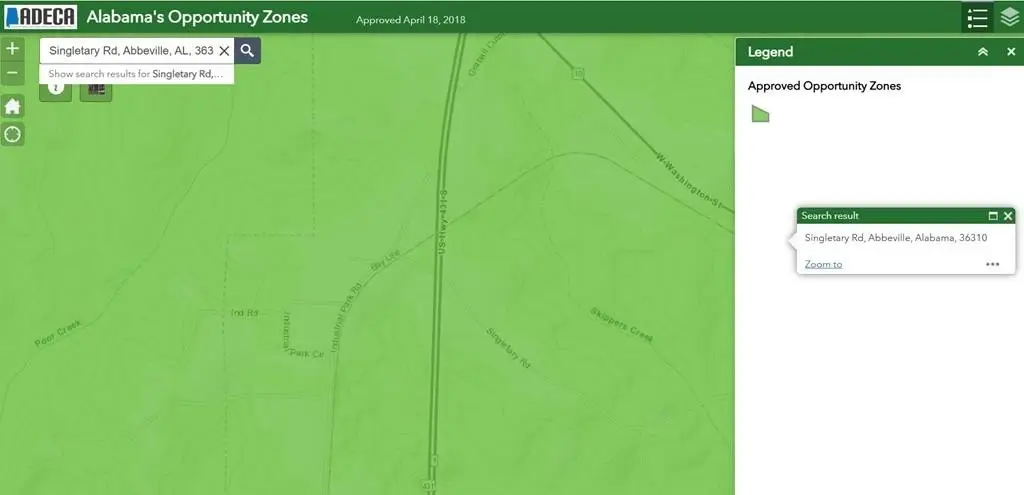Zoom out with the minus button
The width and height of the screenshot is (1024, 495).
click(x=12, y=73)
